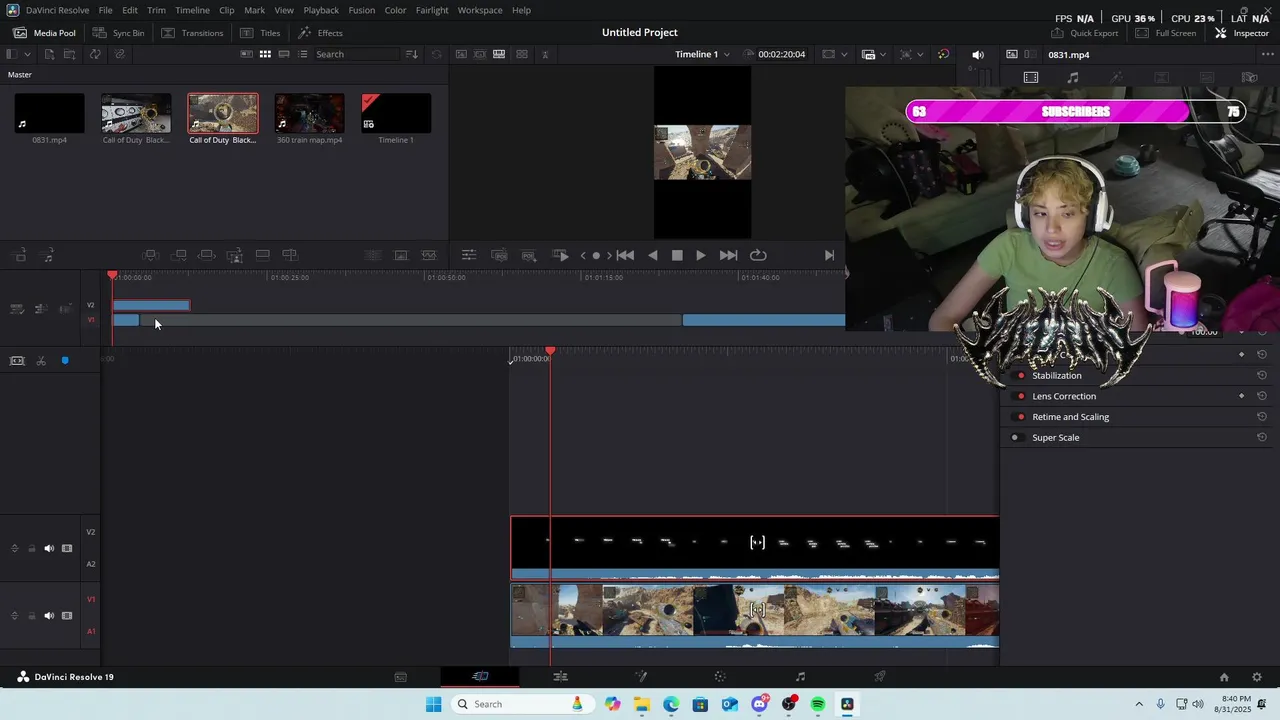Click the bypass color grades icon

pyautogui.click(x=943, y=54)
